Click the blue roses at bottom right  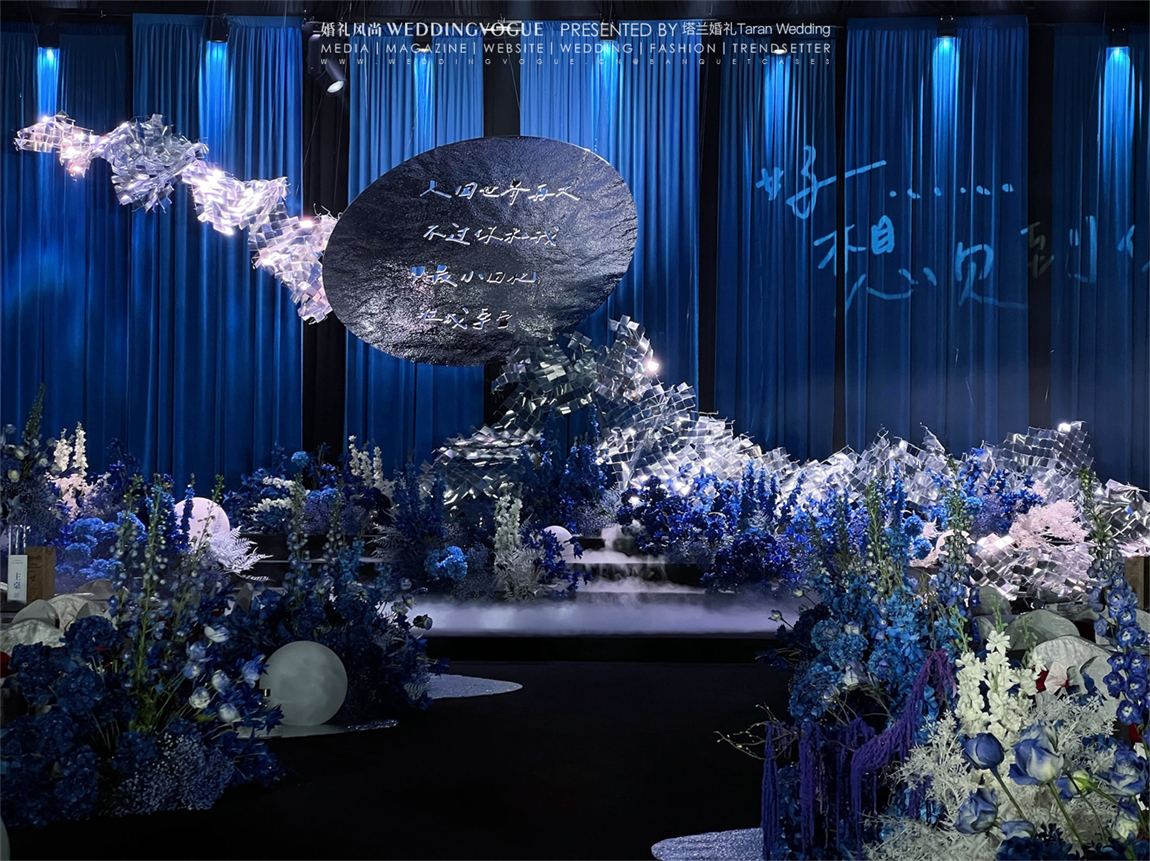click(1030, 760)
